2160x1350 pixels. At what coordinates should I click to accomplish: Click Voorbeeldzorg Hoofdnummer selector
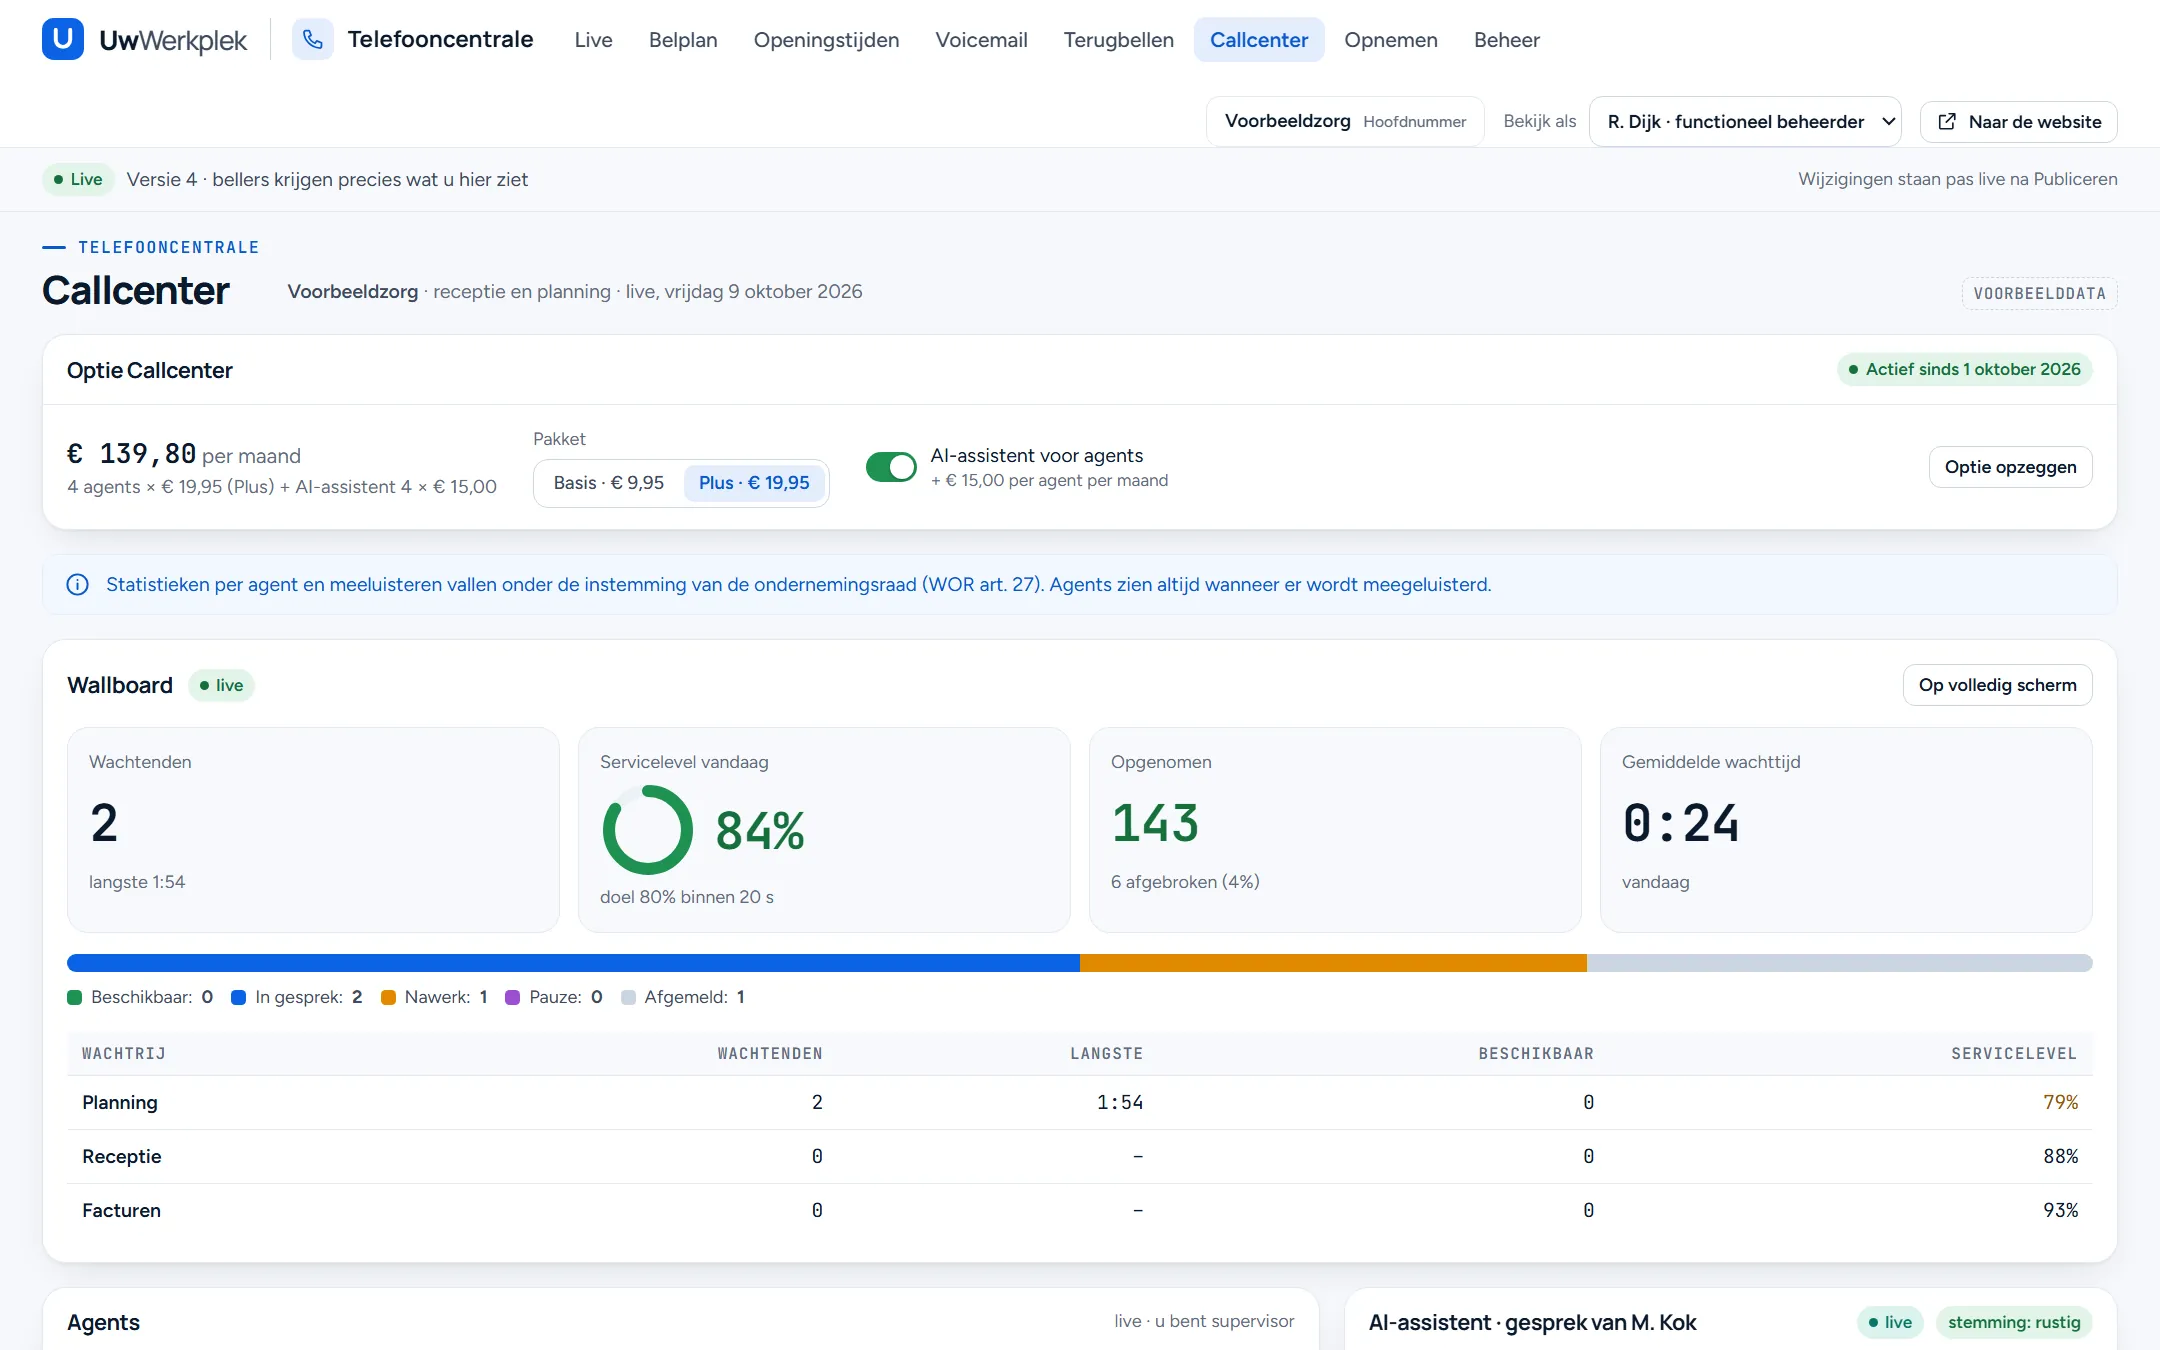point(1345,122)
